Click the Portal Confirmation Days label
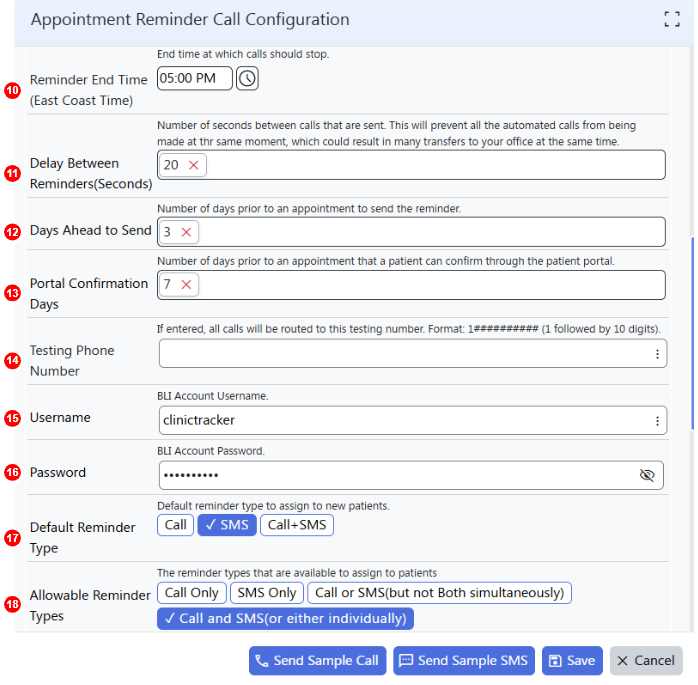 click(x=89, y=294)
